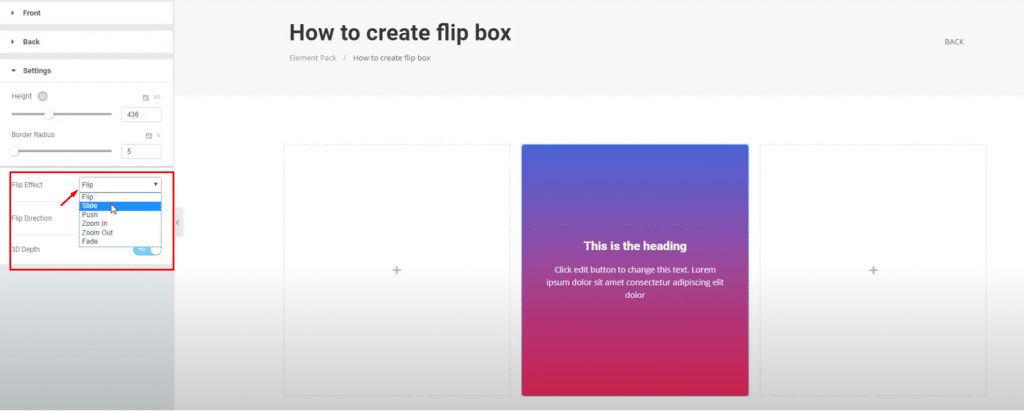Screen dimensions: 1024x412
Task: Expand the Back section
Action: tap(31, 42)
